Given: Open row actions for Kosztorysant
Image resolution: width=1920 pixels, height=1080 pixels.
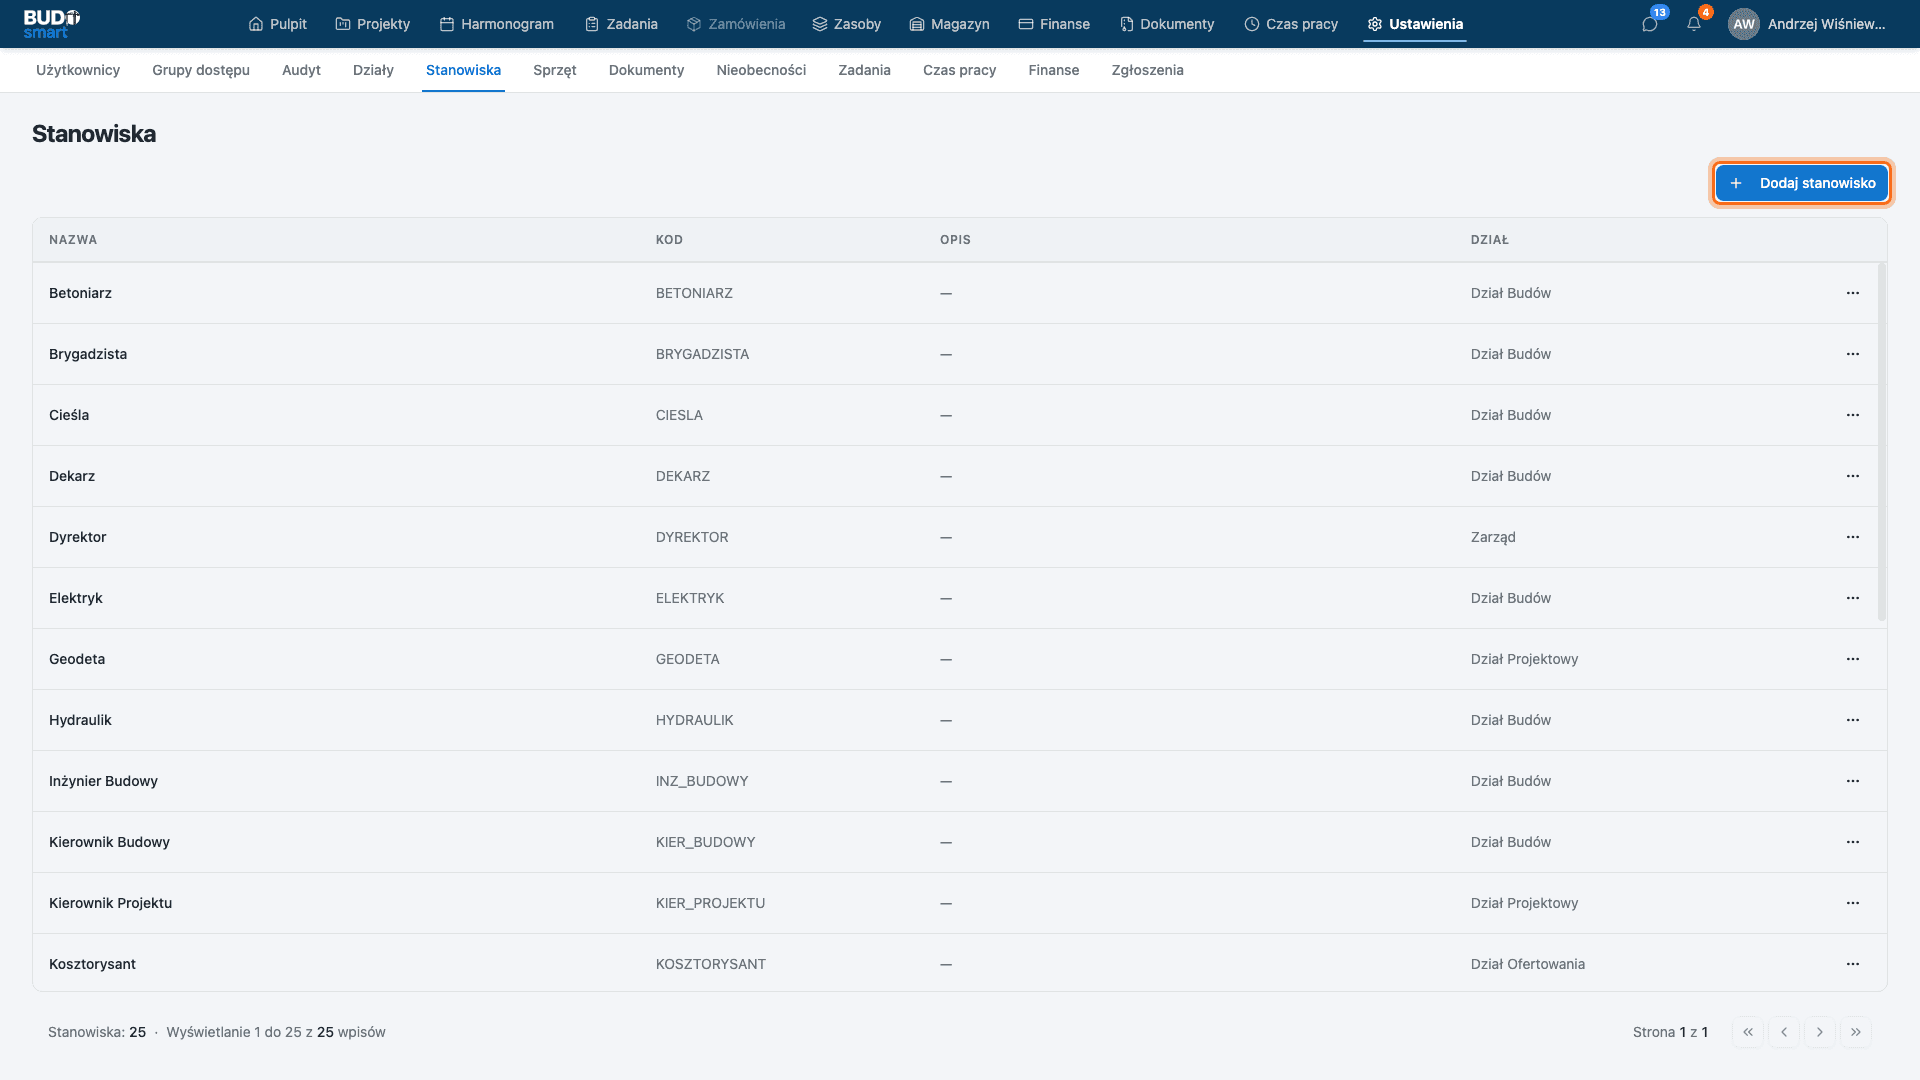Looking at the screenshot, I should tap(1853, 964).
